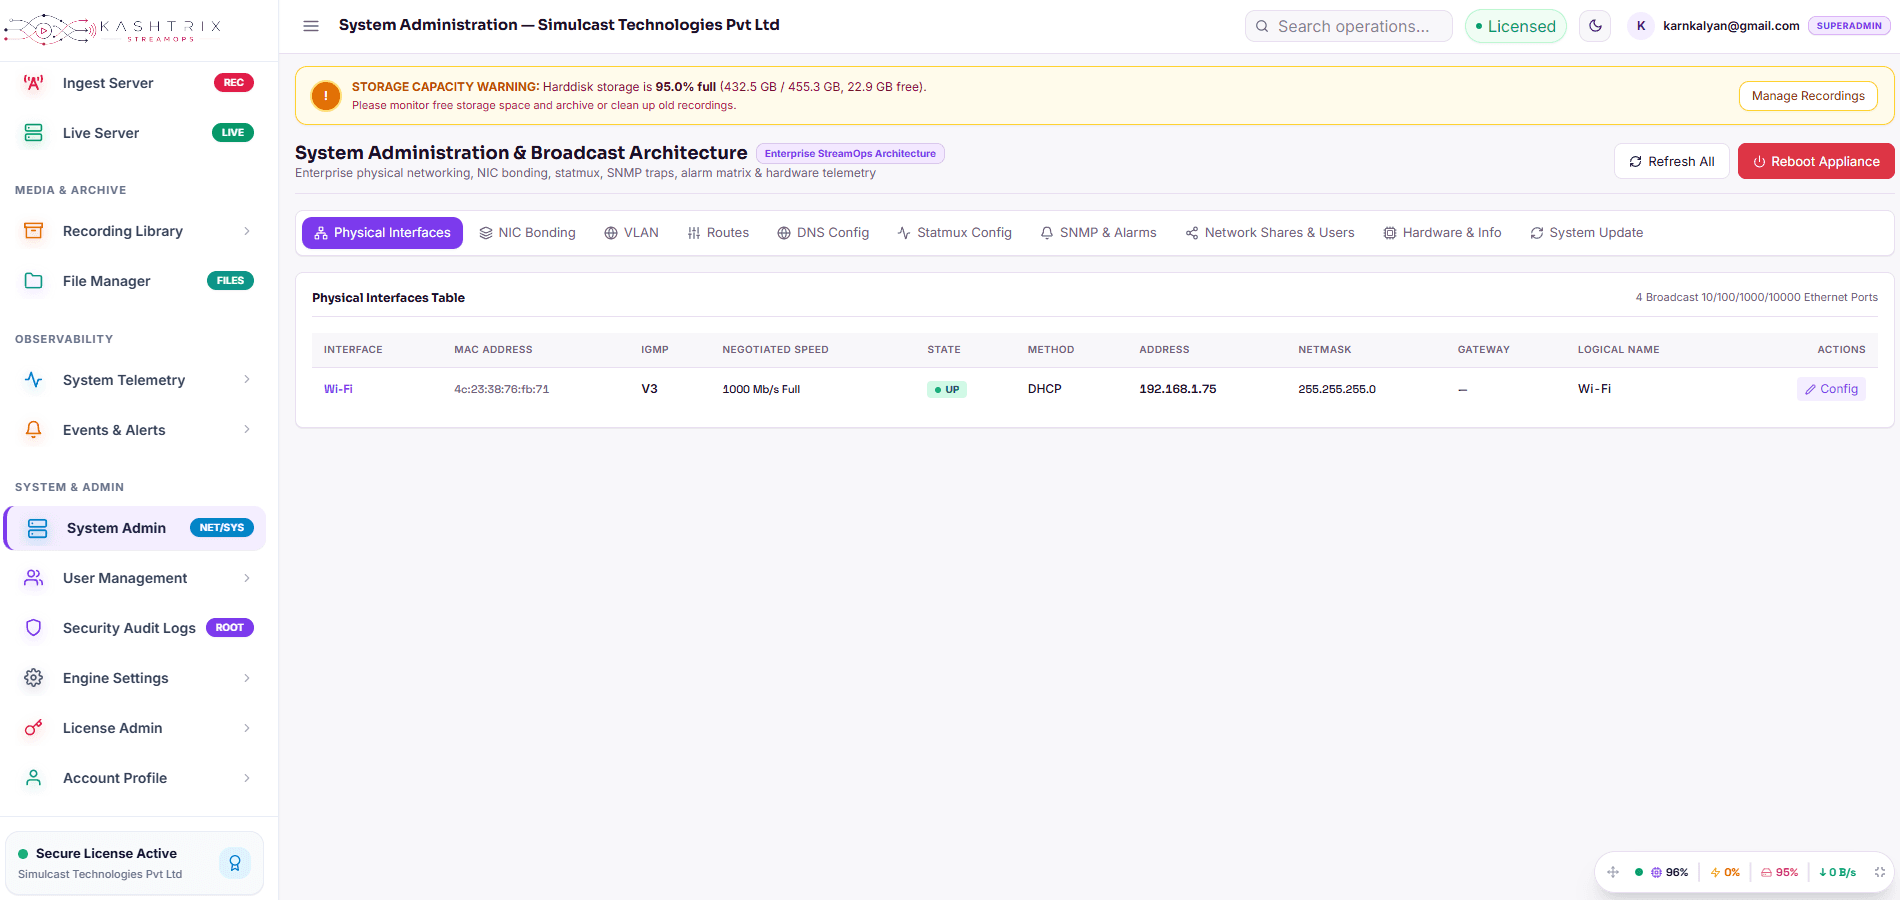Expand License Admin chevron
Image resolution: width=1900 pixels, height=900 pixels.
247,728
